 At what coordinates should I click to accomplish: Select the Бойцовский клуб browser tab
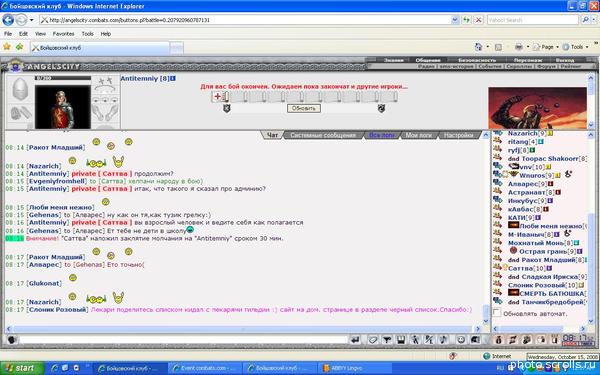tap(99, 48)
